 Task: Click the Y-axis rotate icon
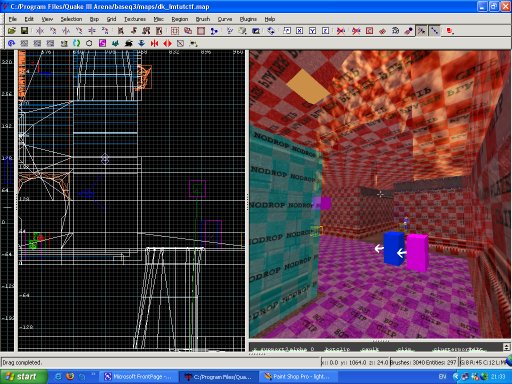79,31
